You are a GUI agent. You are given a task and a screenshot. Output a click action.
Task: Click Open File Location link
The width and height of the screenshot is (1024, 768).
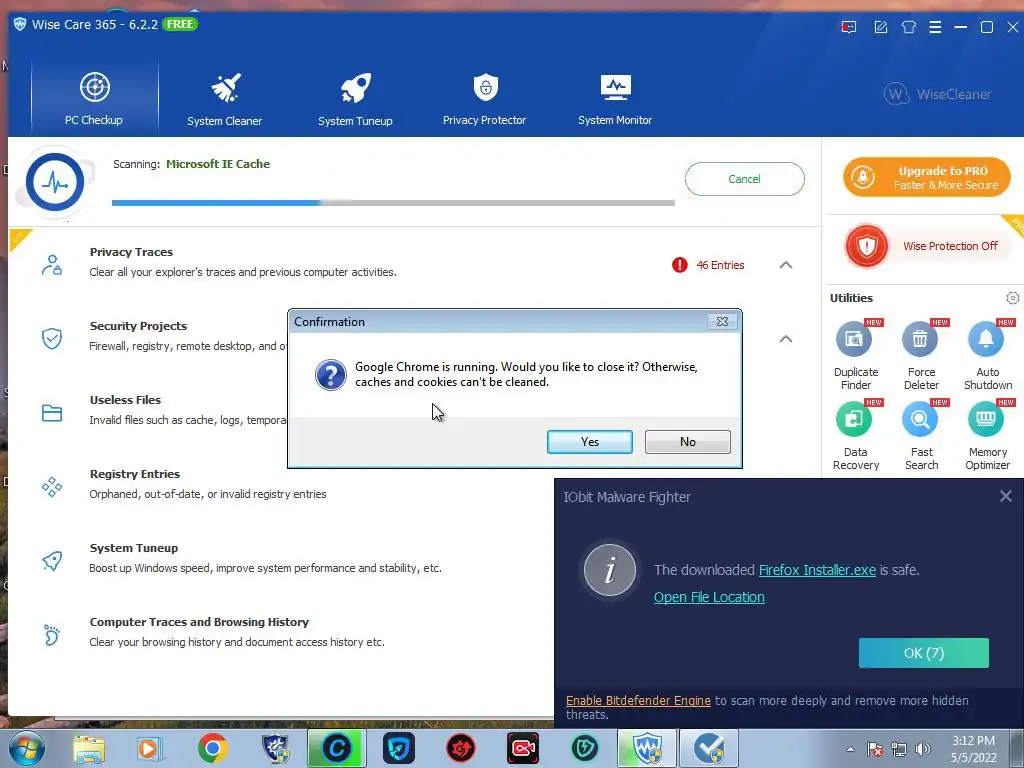tap(709, 598)
